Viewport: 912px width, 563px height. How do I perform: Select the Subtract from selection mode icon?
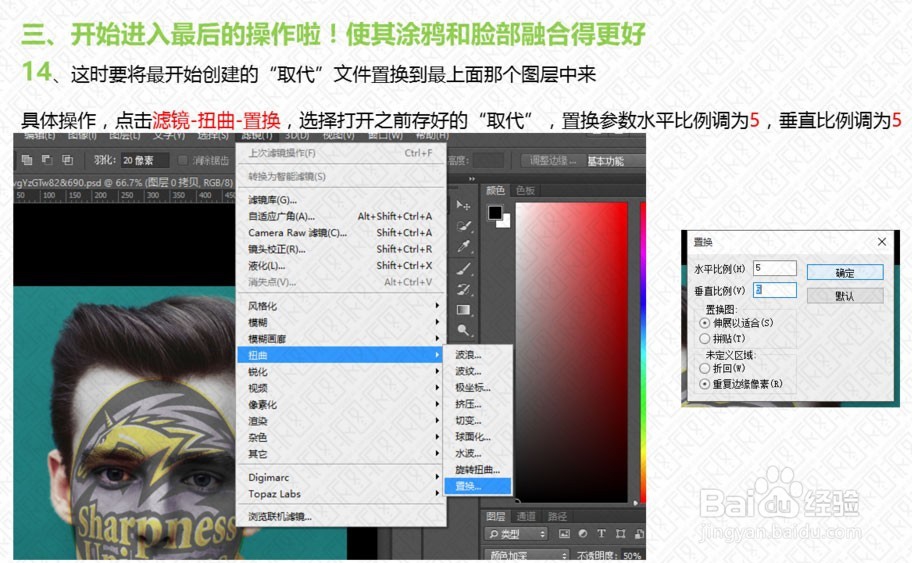[48, 159]
